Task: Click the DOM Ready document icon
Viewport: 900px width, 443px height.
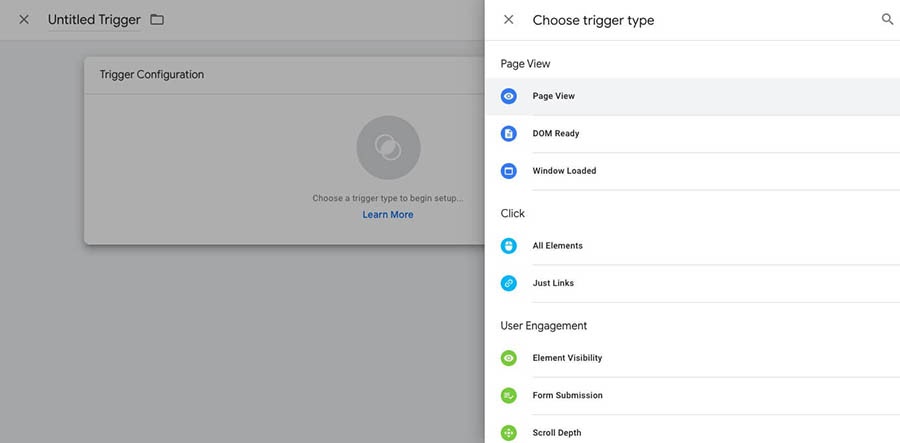Action: (509, 134)
